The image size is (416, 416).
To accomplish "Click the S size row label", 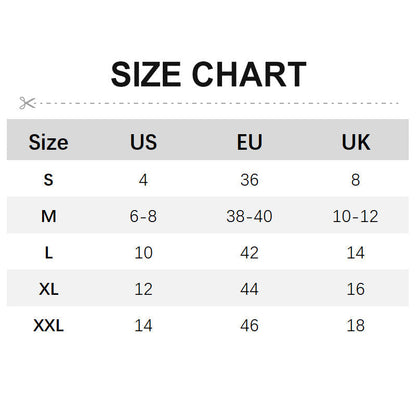I will (48, 180).
